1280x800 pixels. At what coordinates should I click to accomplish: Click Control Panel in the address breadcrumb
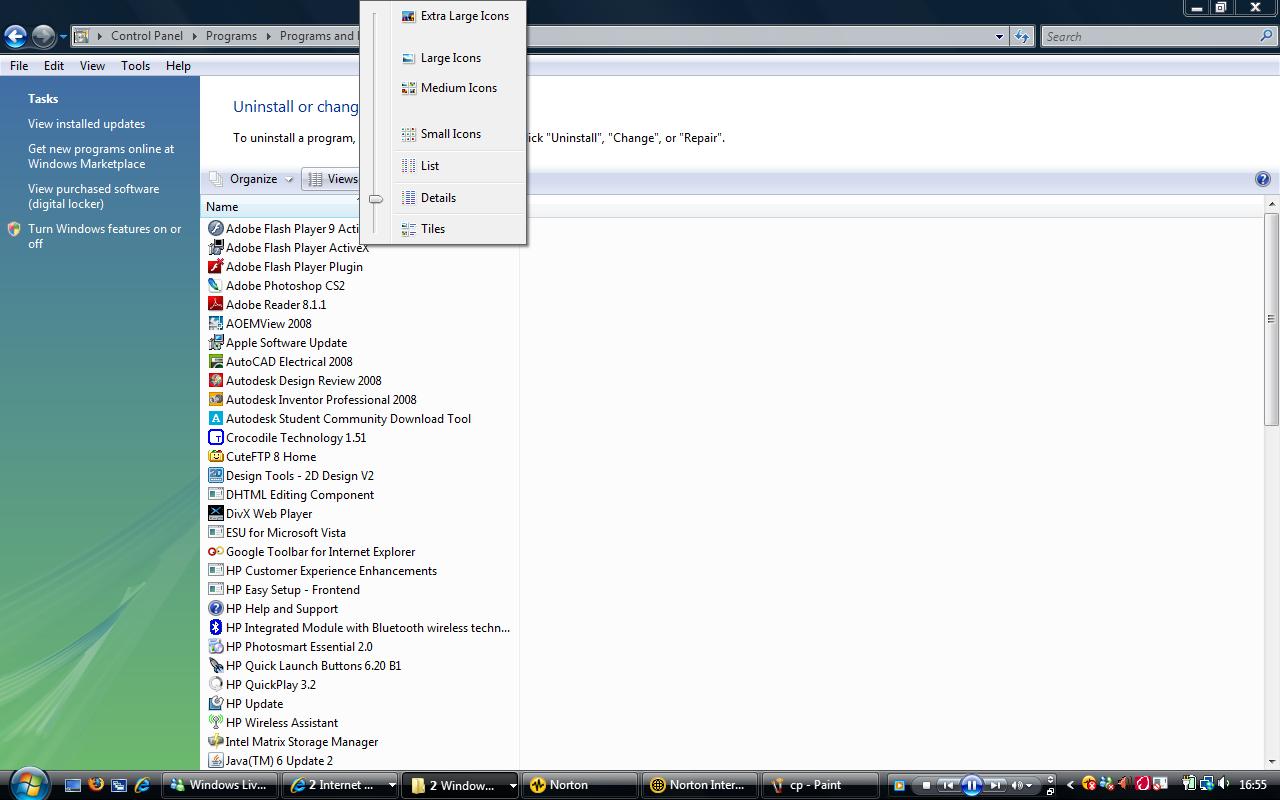tap(147, 36)
